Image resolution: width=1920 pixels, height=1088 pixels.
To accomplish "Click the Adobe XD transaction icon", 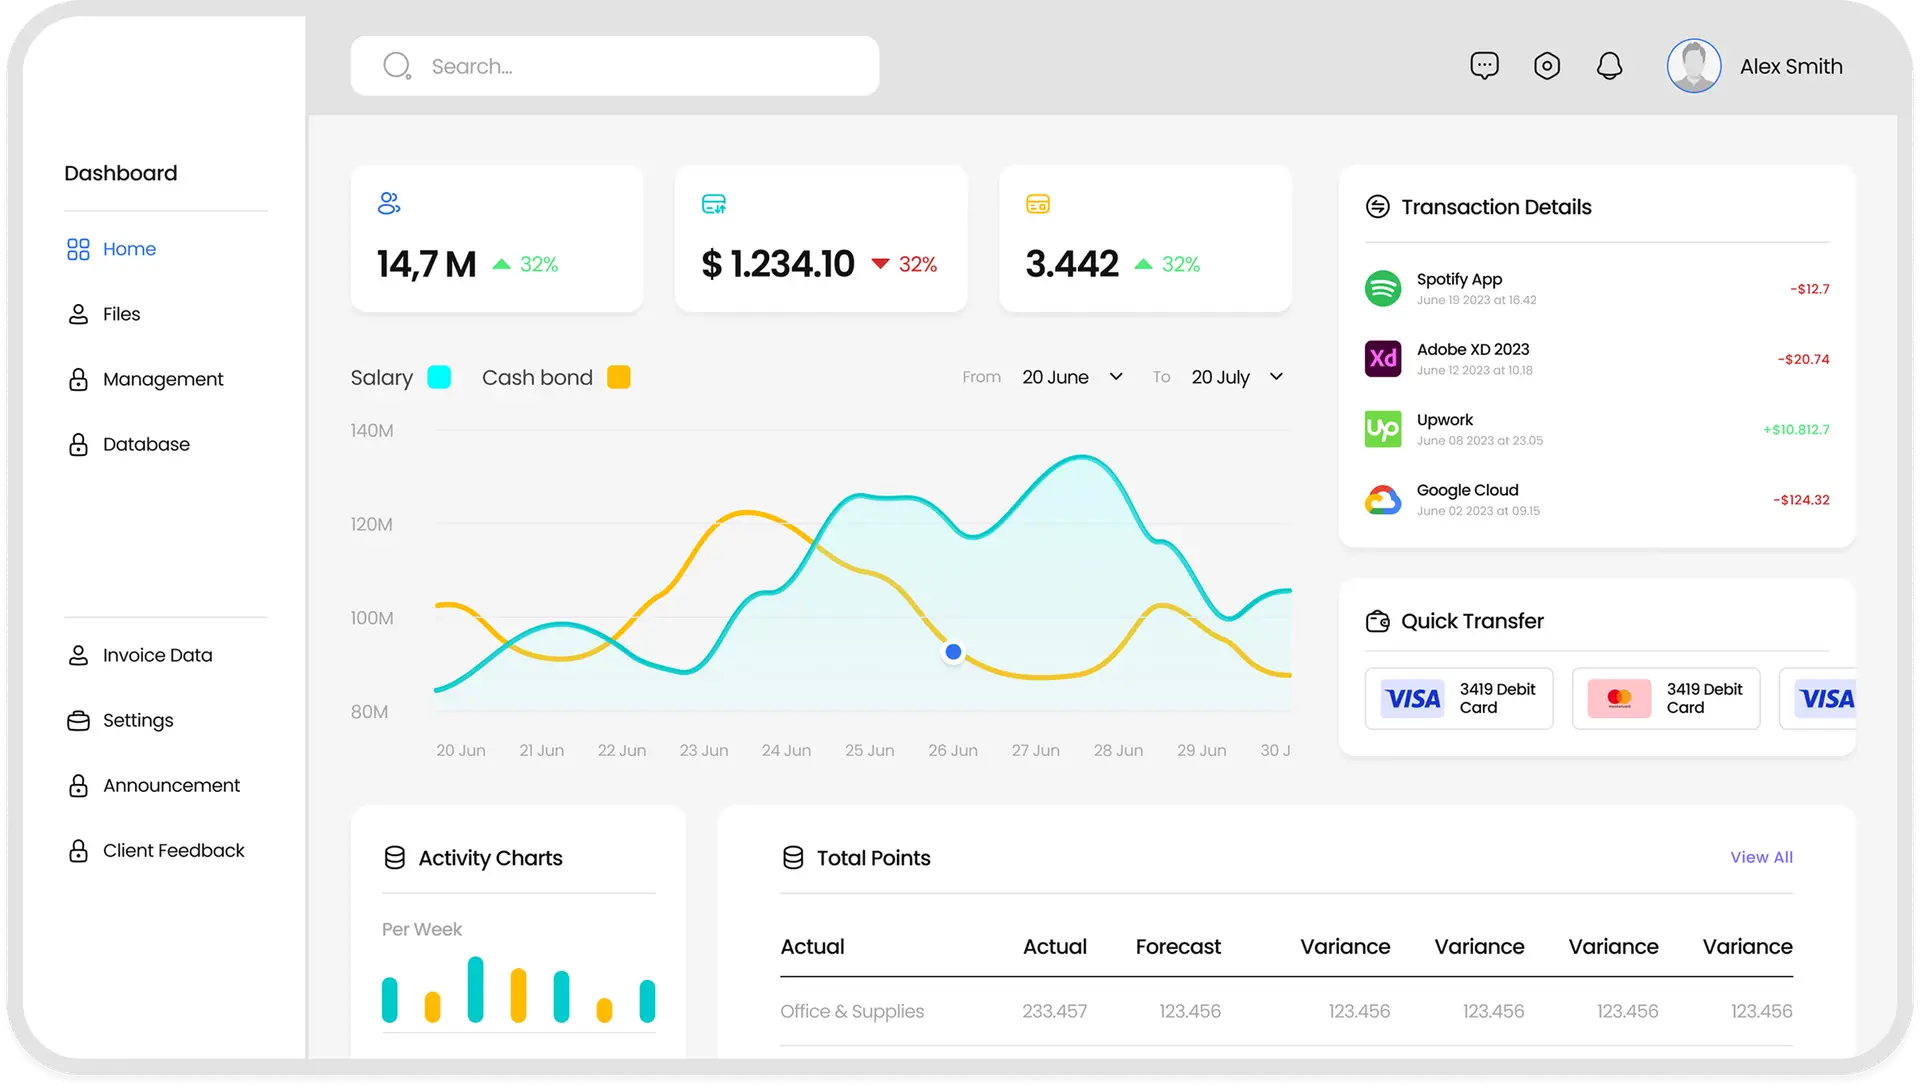I will pyautogui.click(x=1383, y=358).
